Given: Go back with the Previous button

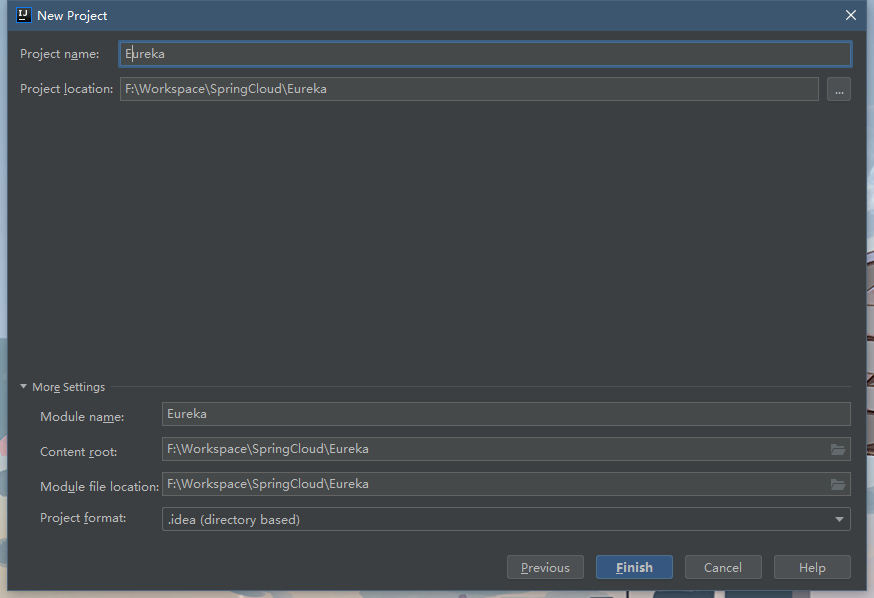Looking at the screenshot, I should pos(545,567).
